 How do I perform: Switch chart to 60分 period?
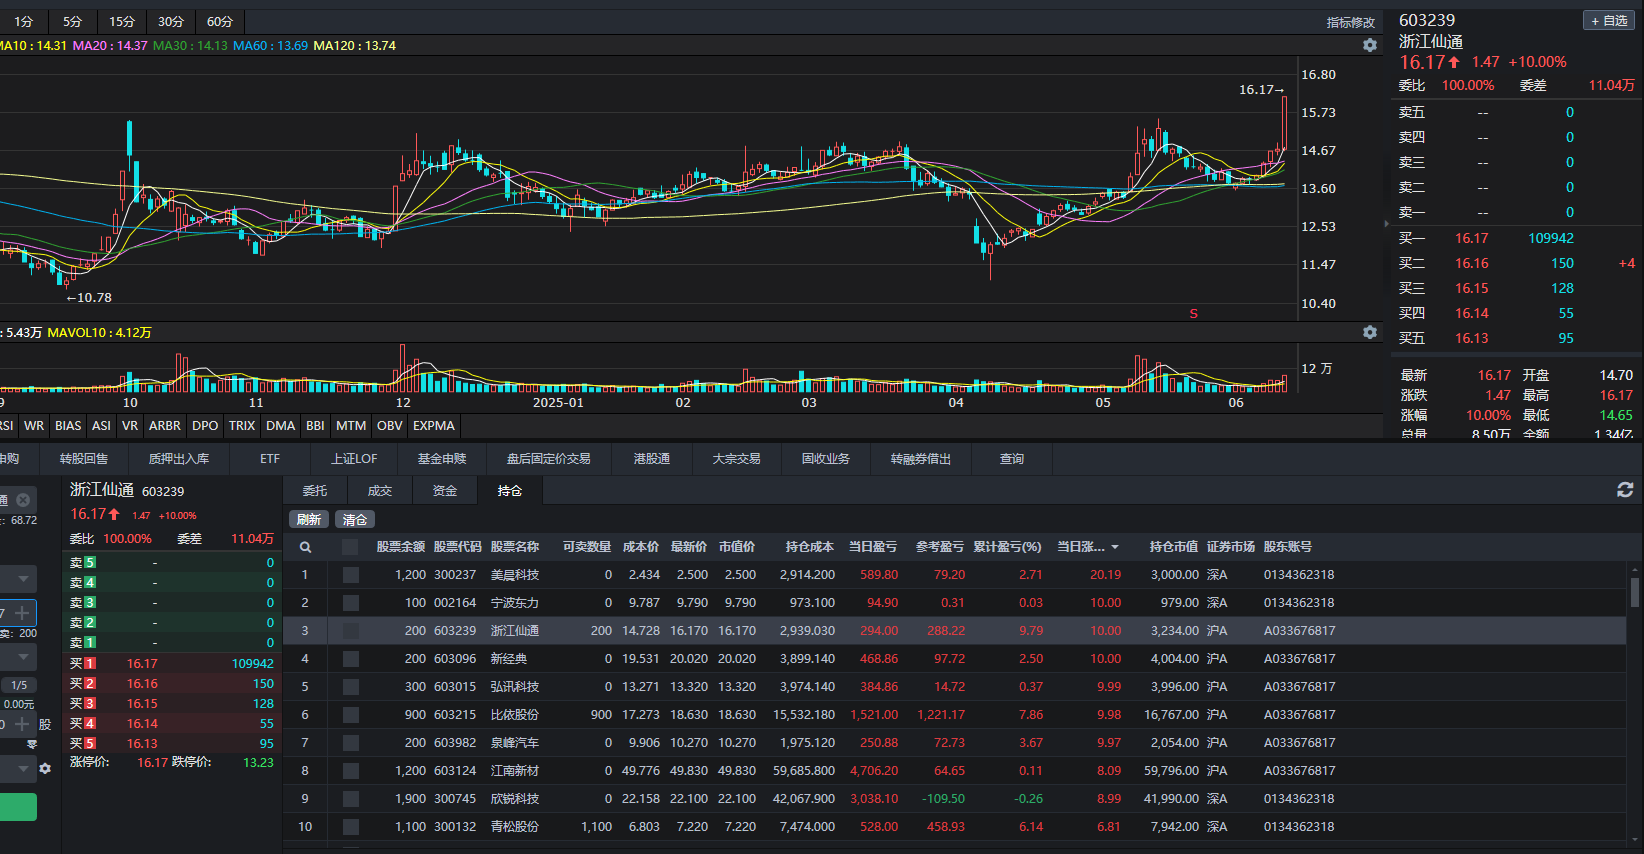[x=220, y=21]
